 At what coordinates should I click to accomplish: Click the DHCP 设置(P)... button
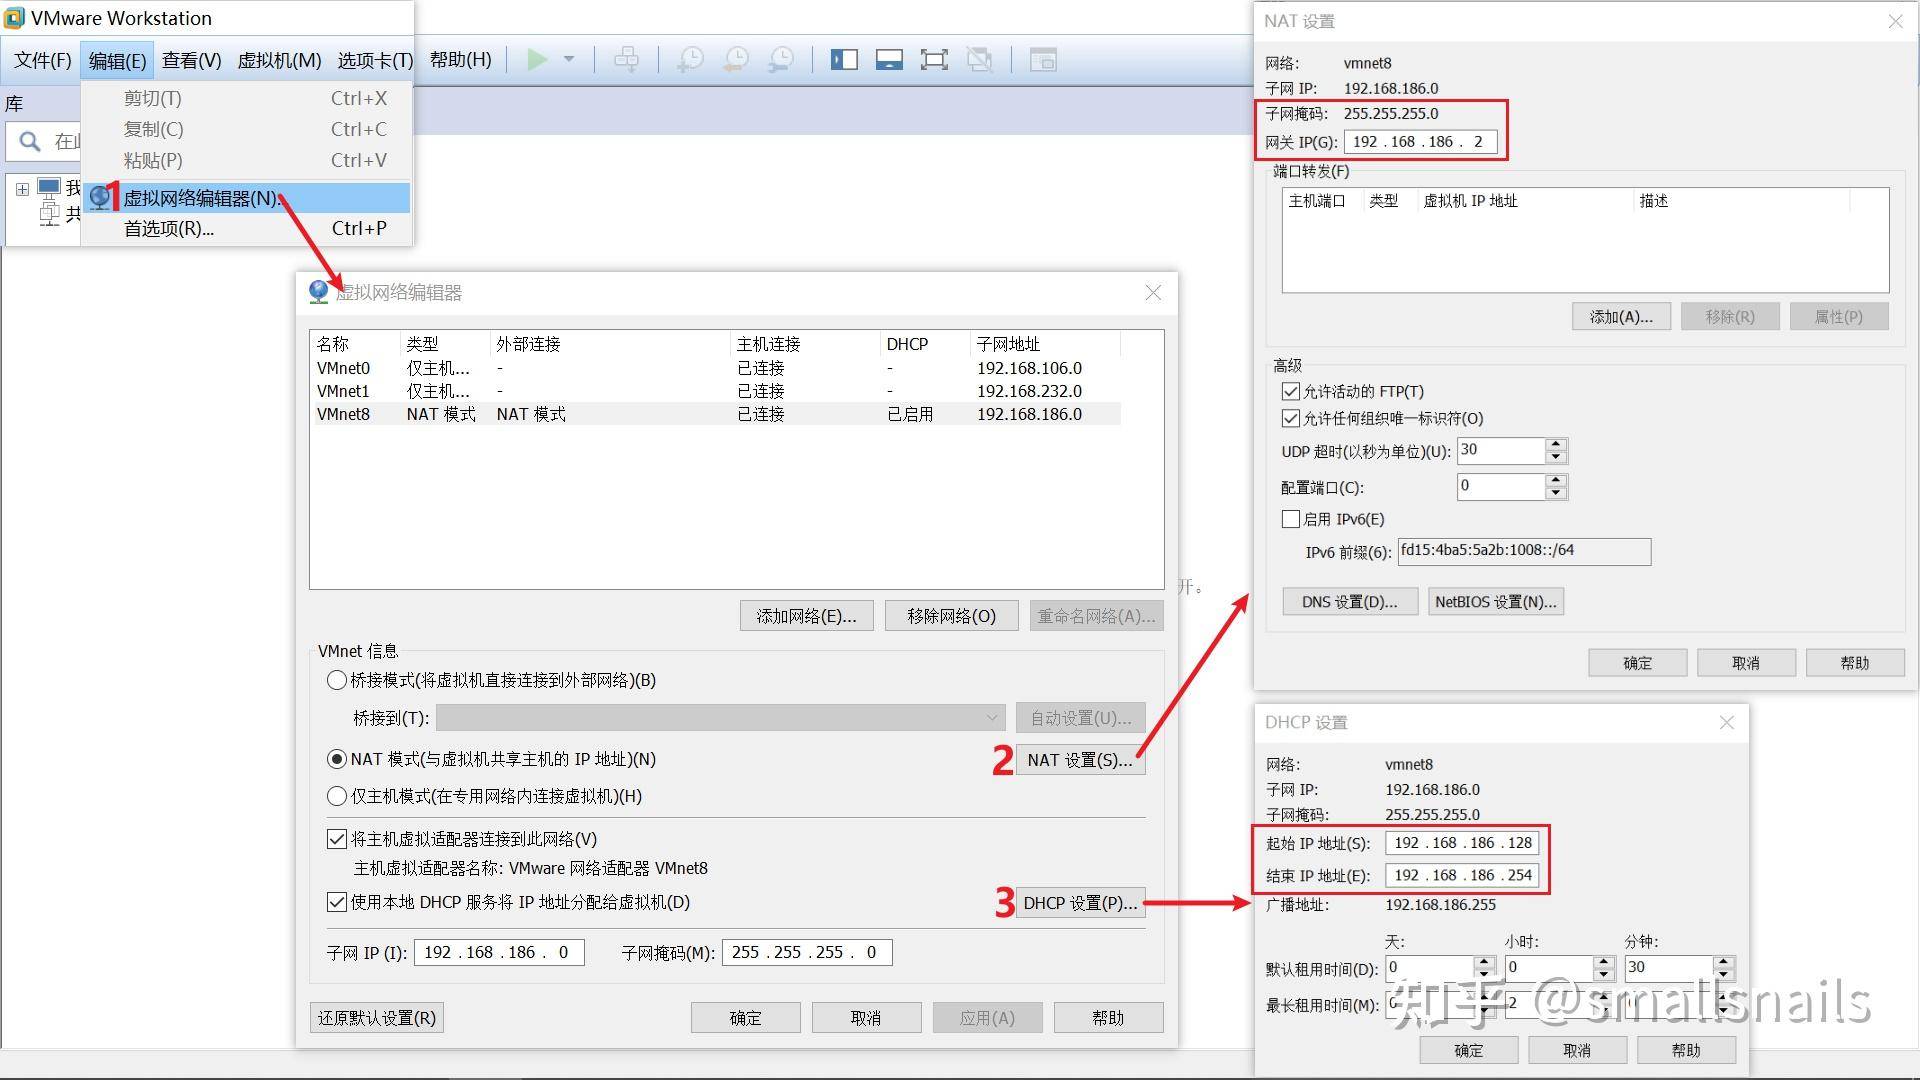click(x=1080, y=903)
